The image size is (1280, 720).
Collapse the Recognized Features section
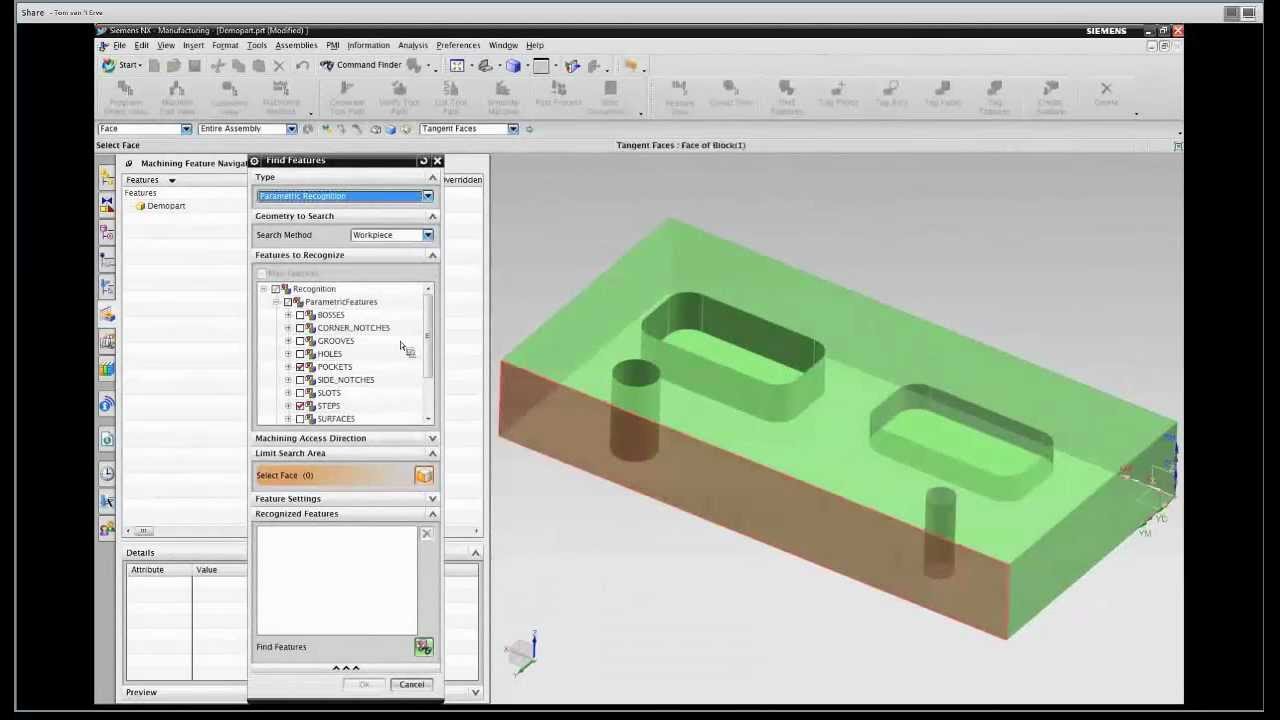point(432,514)
